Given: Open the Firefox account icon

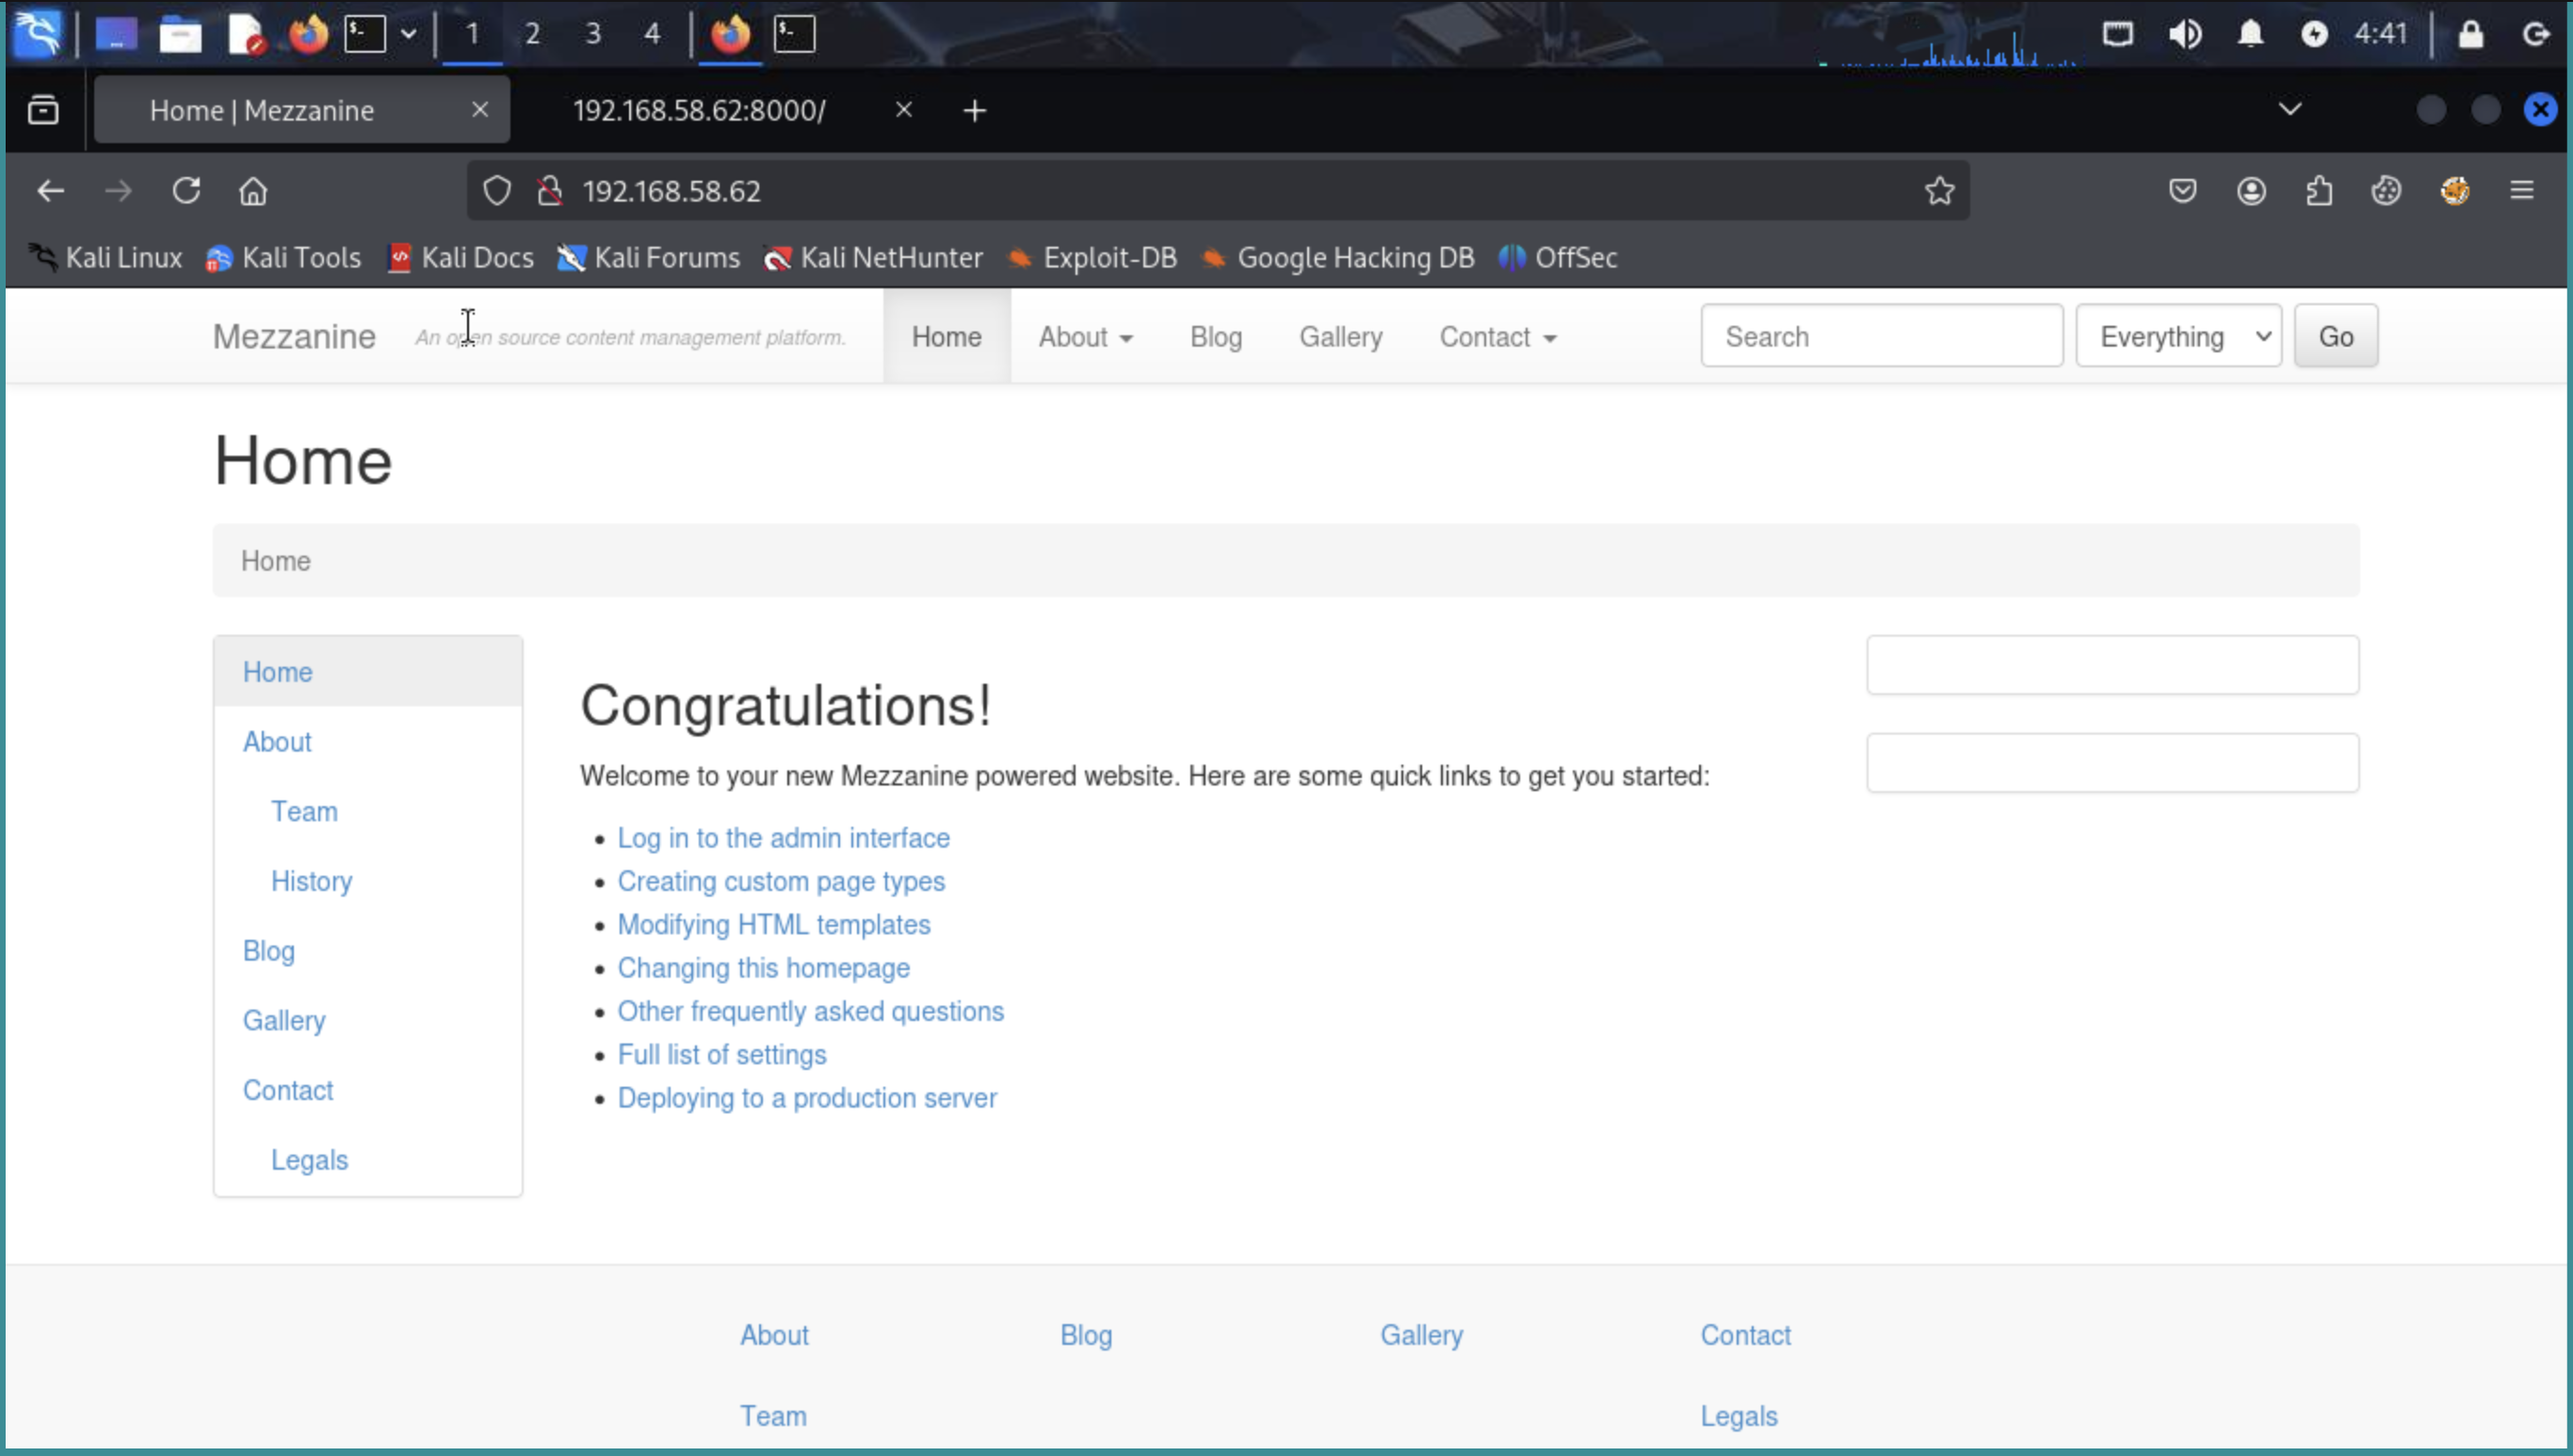Looking at the screenshot, I should point(2251,190).
